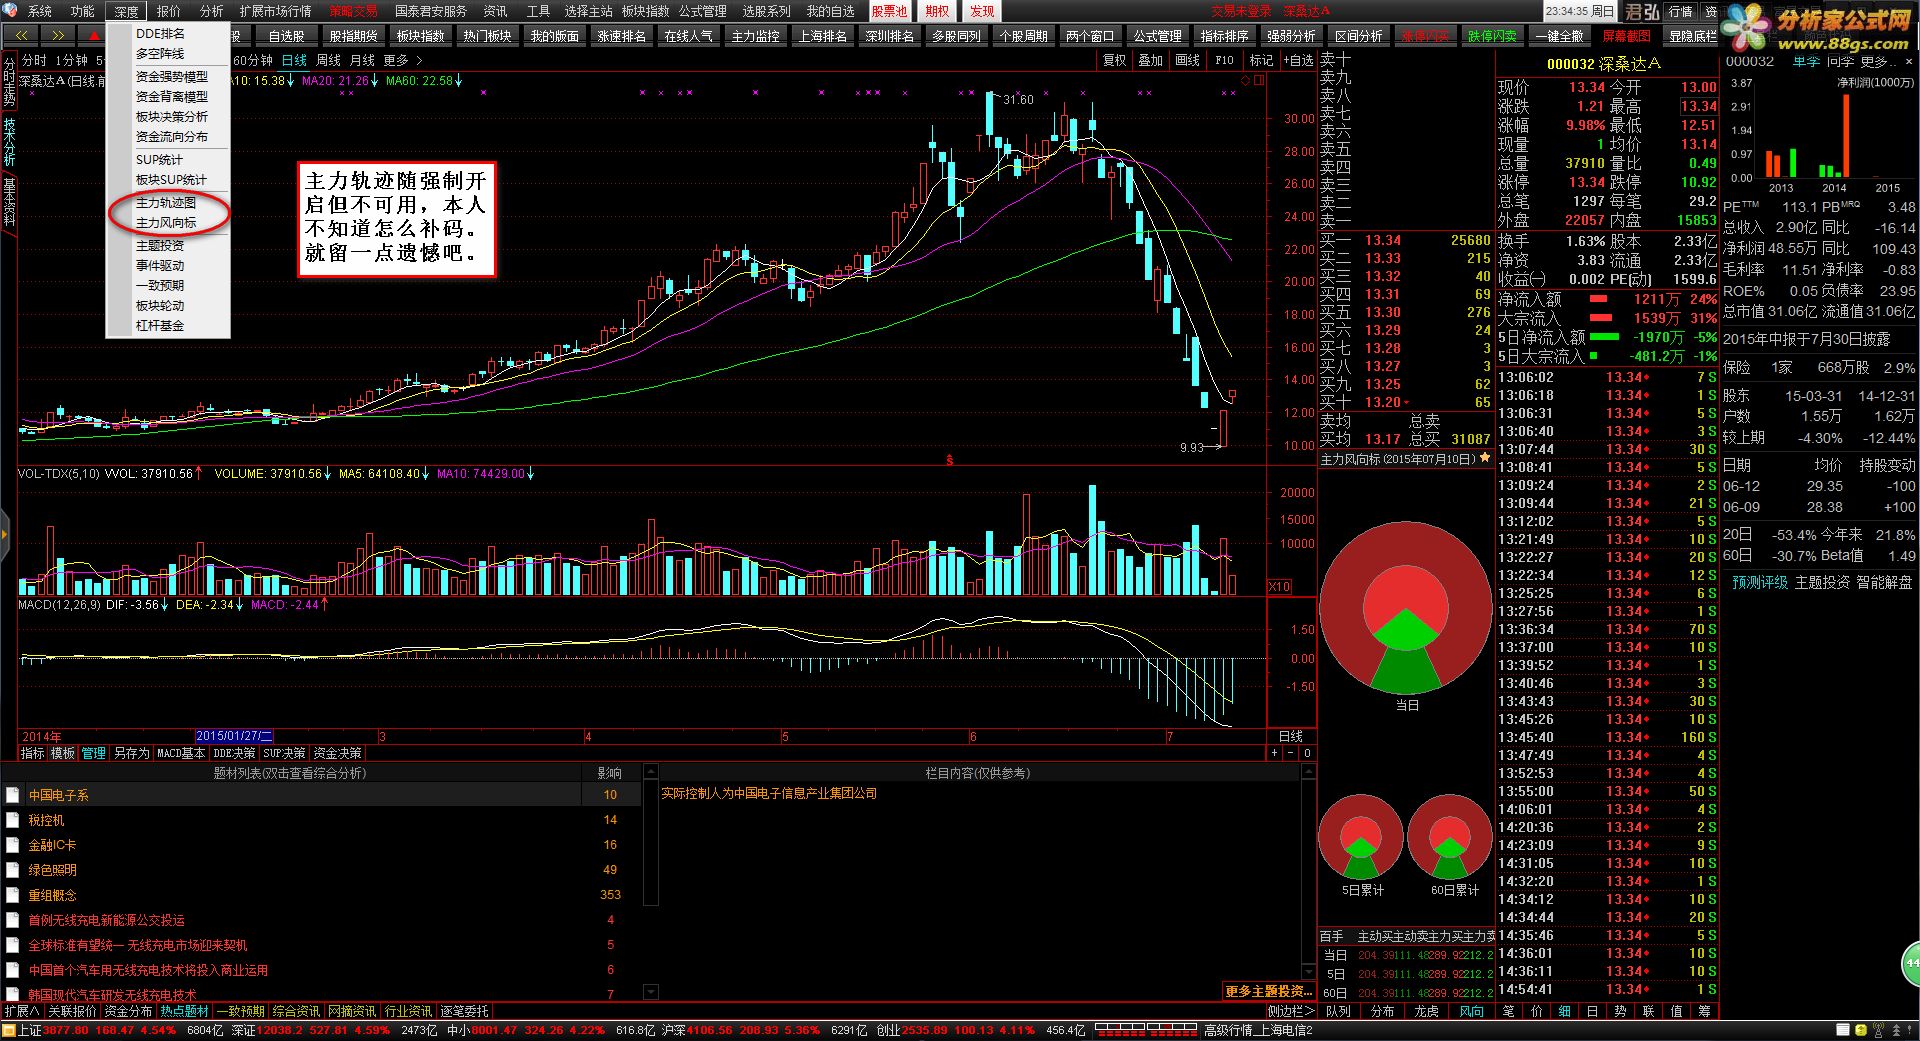Click the red up-triangle toolbar button
Screen dimensions: 1920x1041
[93, 35]
